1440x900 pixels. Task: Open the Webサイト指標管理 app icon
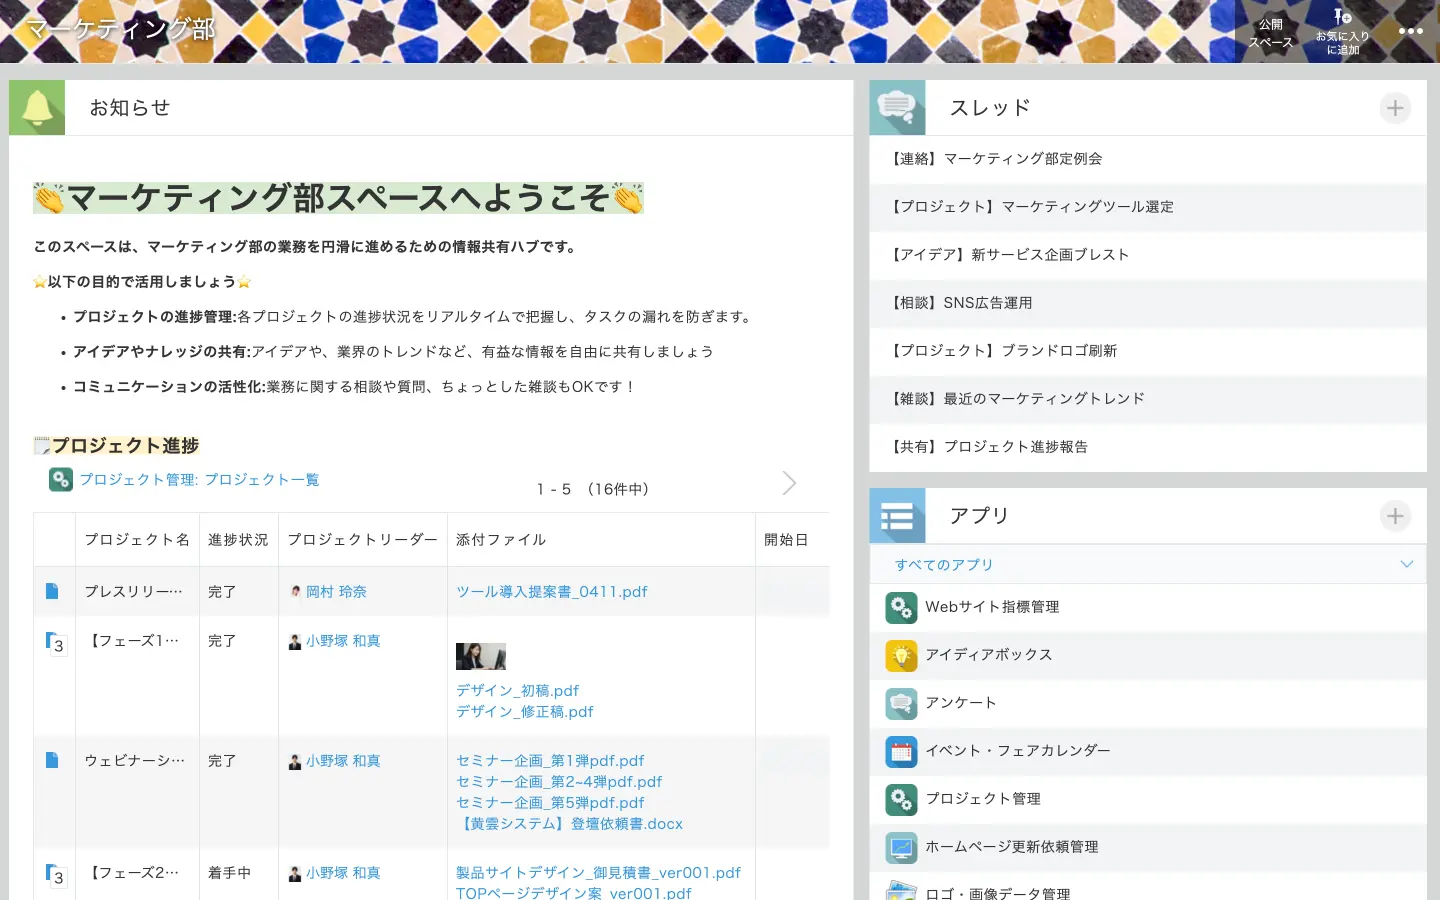tap(901, 607)
